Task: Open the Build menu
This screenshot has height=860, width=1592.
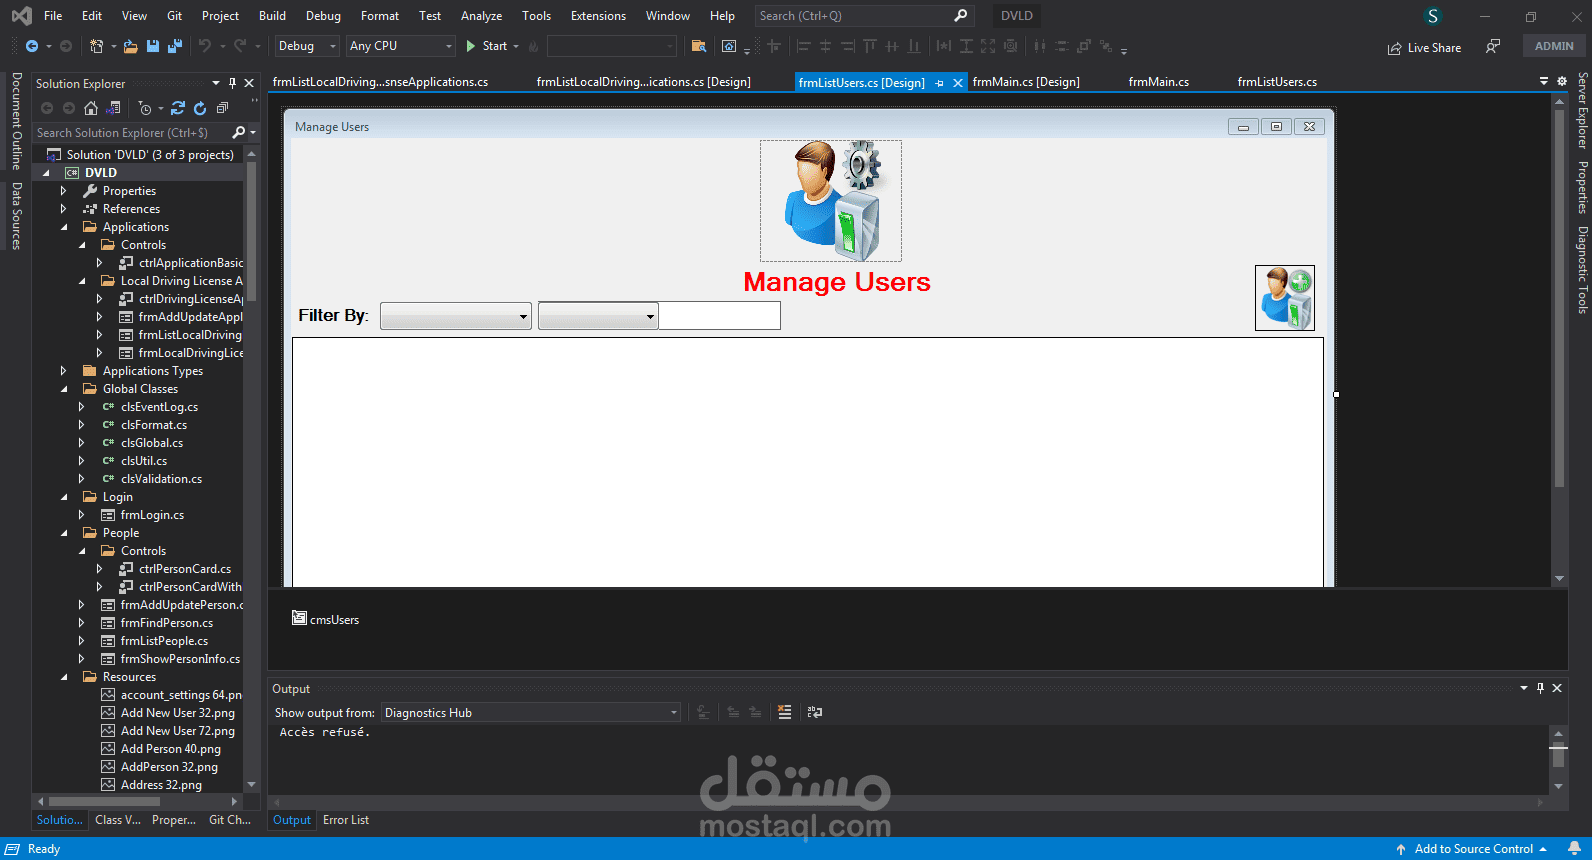Action: [x=272, y=16]
